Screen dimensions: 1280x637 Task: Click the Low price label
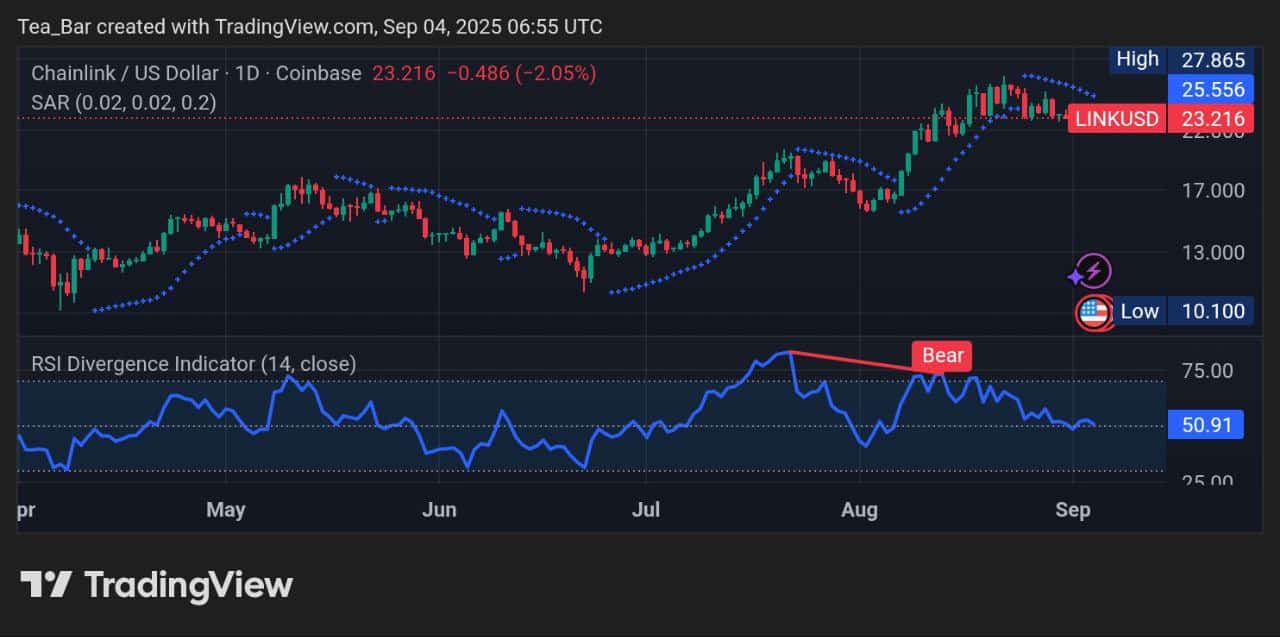1139,311
